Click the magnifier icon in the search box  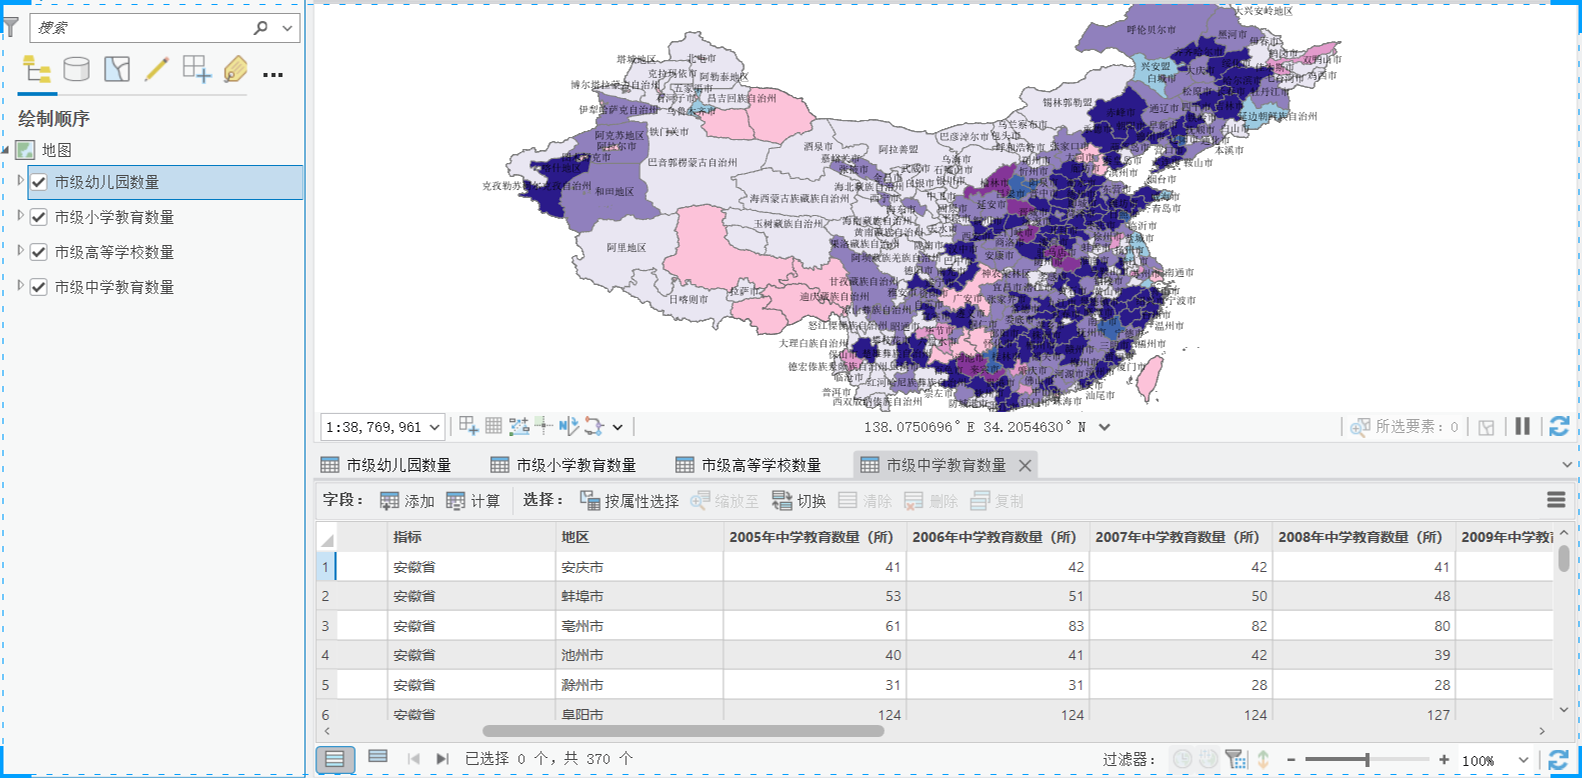pyautogui.click(x=261, y=28)
